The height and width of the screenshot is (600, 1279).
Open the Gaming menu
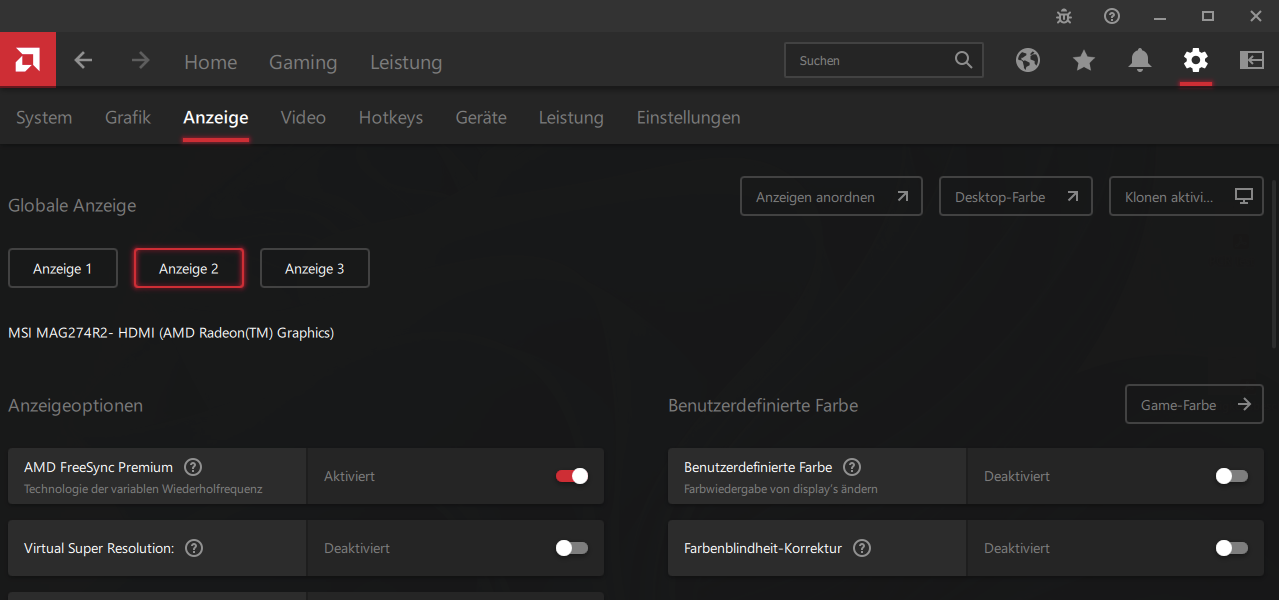(303, 62)
